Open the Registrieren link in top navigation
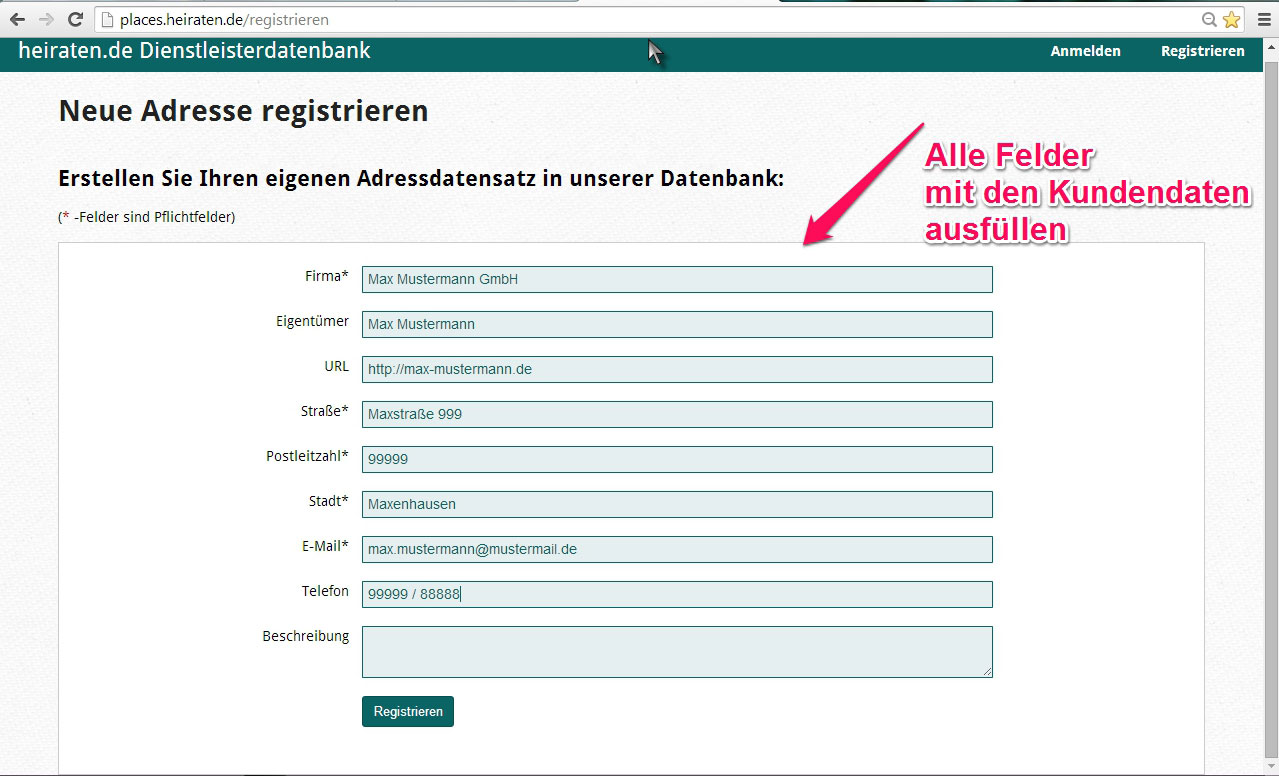This screenshot has width=1279, height=776. [x=1202, y=51]
